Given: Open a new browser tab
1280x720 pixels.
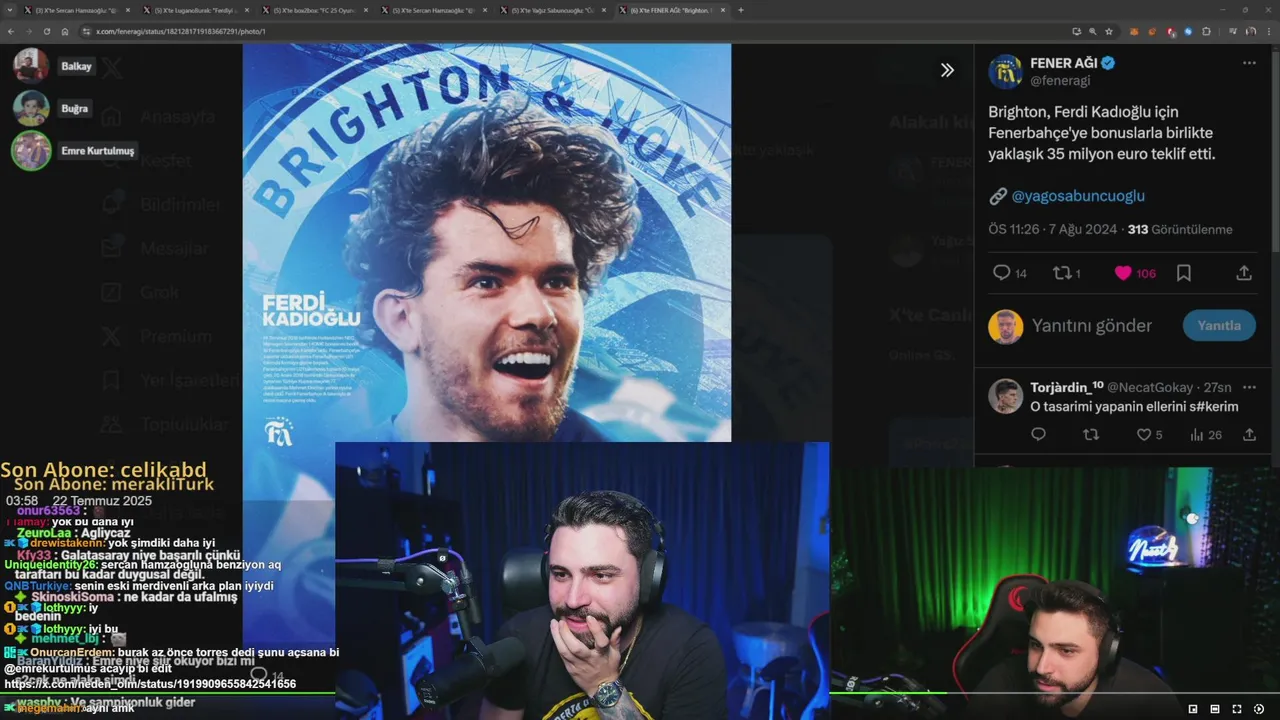Looking at the screenshot, I should pyautogui.click(x=741, y=10).
